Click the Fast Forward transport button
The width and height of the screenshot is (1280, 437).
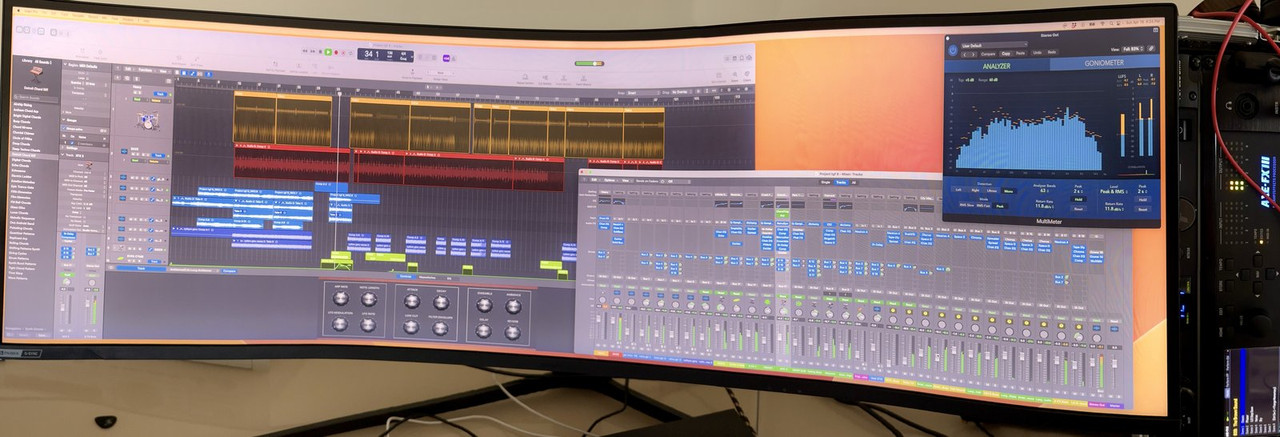[312, 51]
